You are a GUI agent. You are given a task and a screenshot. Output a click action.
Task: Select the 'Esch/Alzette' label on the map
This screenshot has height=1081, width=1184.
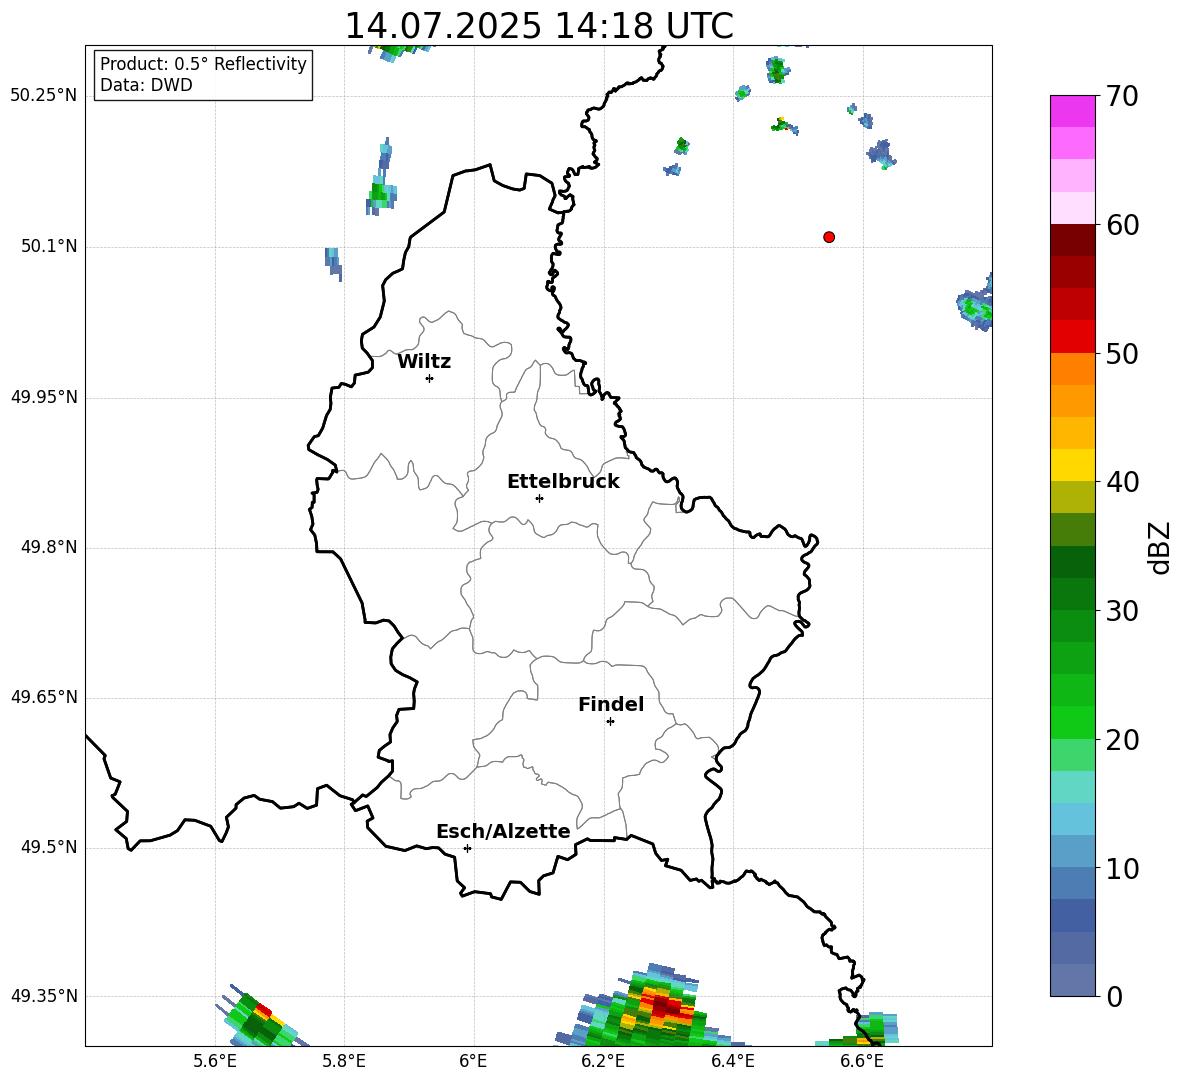tap(503, 831)
